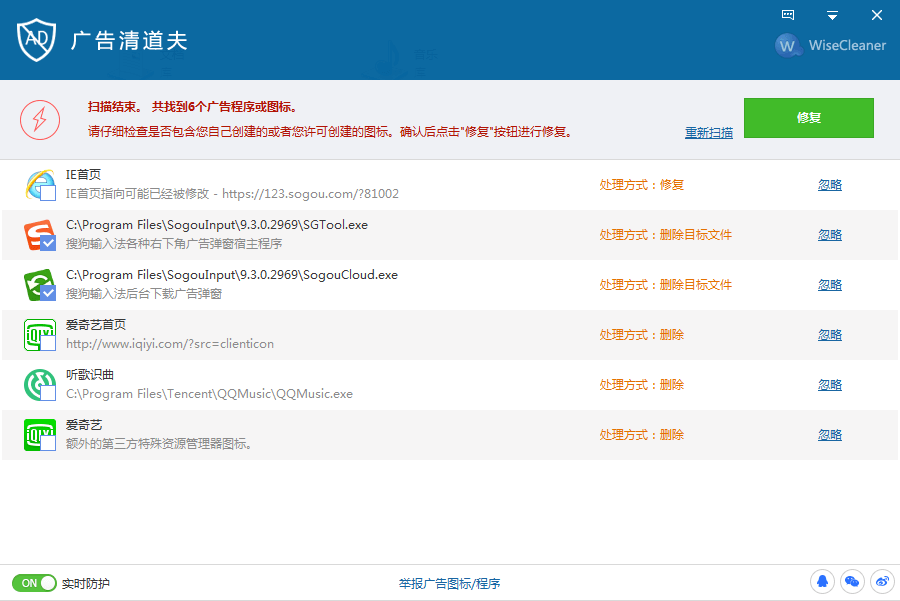The image size is (900, 601).
Task: Click the WiseCleaner logo
Action: [x=831, y=45]
